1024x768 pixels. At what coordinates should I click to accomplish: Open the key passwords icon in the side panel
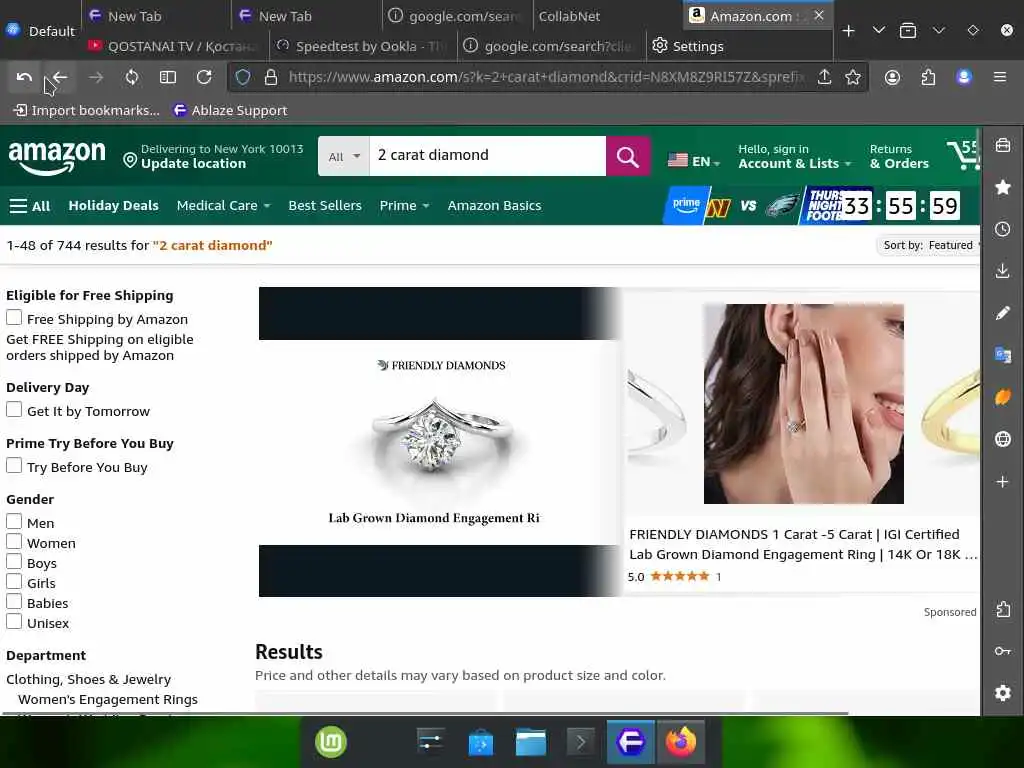[x=1002, y=651]
